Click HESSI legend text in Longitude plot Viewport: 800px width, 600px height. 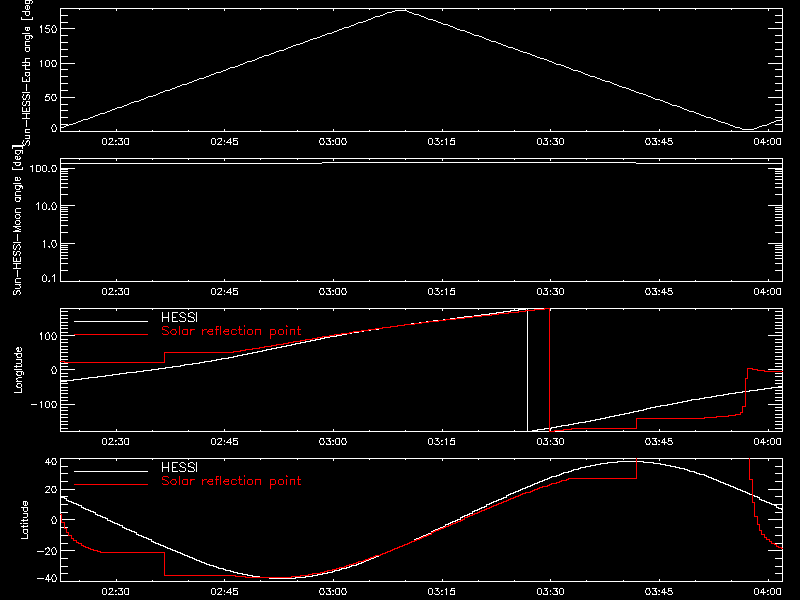[180, 317]
